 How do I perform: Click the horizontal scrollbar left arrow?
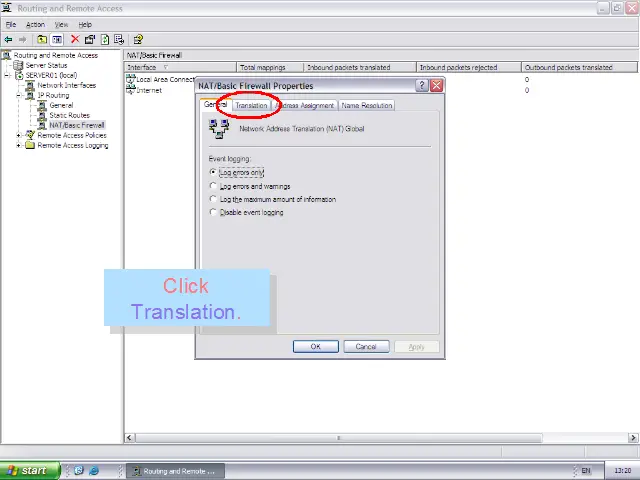pyautogui.click(x=129, y=438)
